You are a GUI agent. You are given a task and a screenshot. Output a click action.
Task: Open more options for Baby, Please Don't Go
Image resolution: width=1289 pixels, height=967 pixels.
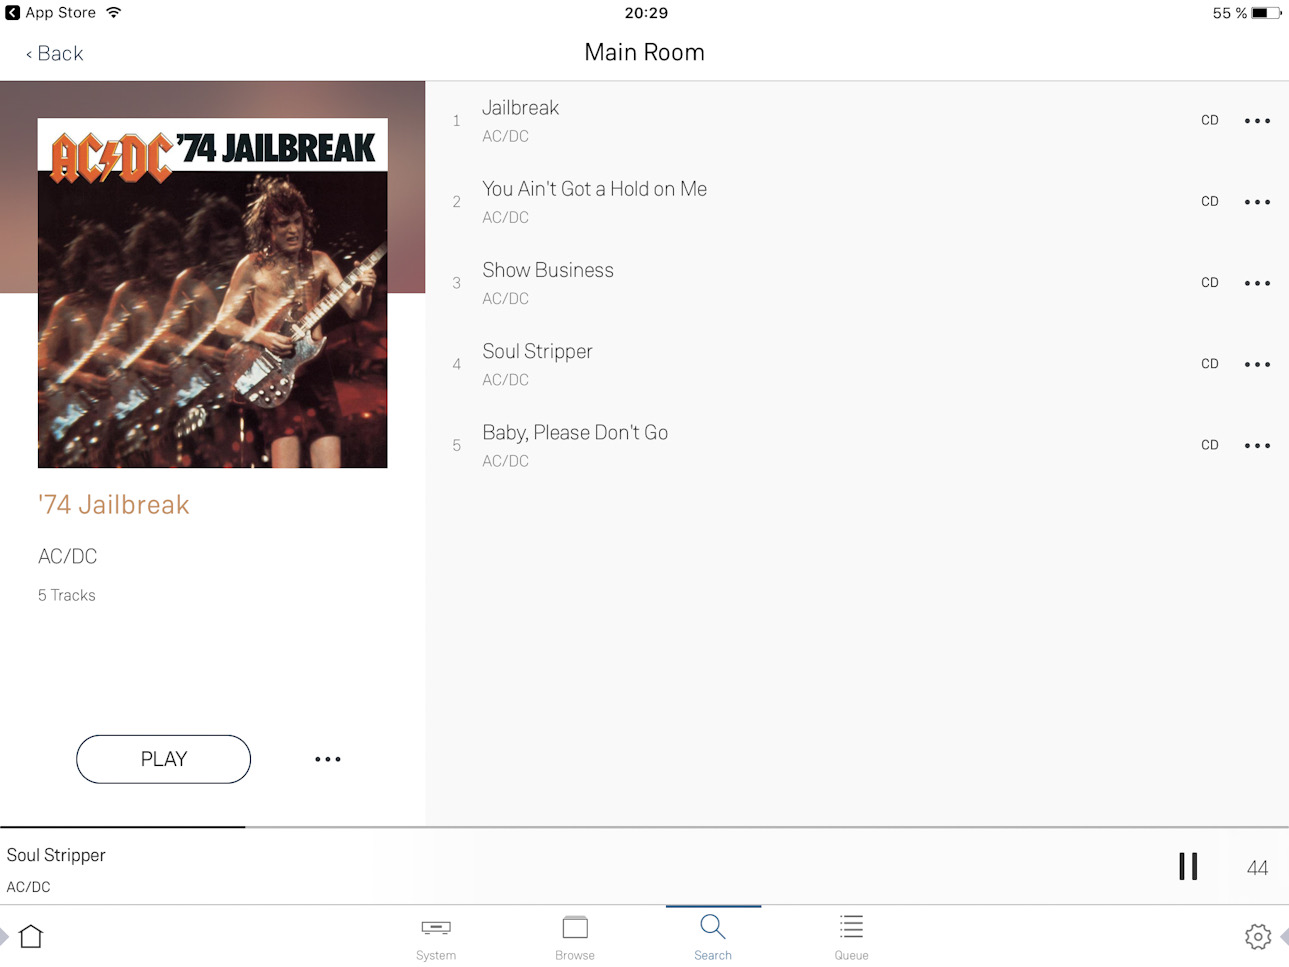pyautogui.click(x=1257, y=445)
